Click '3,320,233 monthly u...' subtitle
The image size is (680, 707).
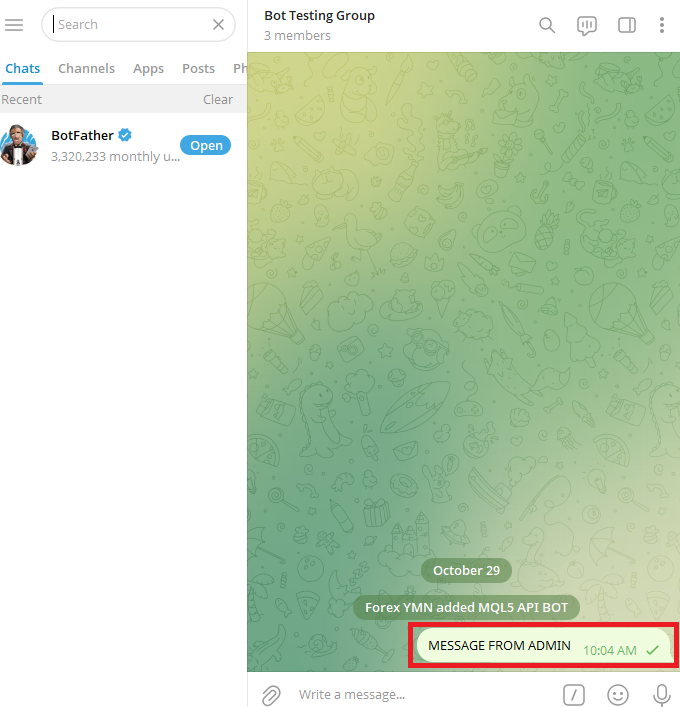click(x=115, y=156)
